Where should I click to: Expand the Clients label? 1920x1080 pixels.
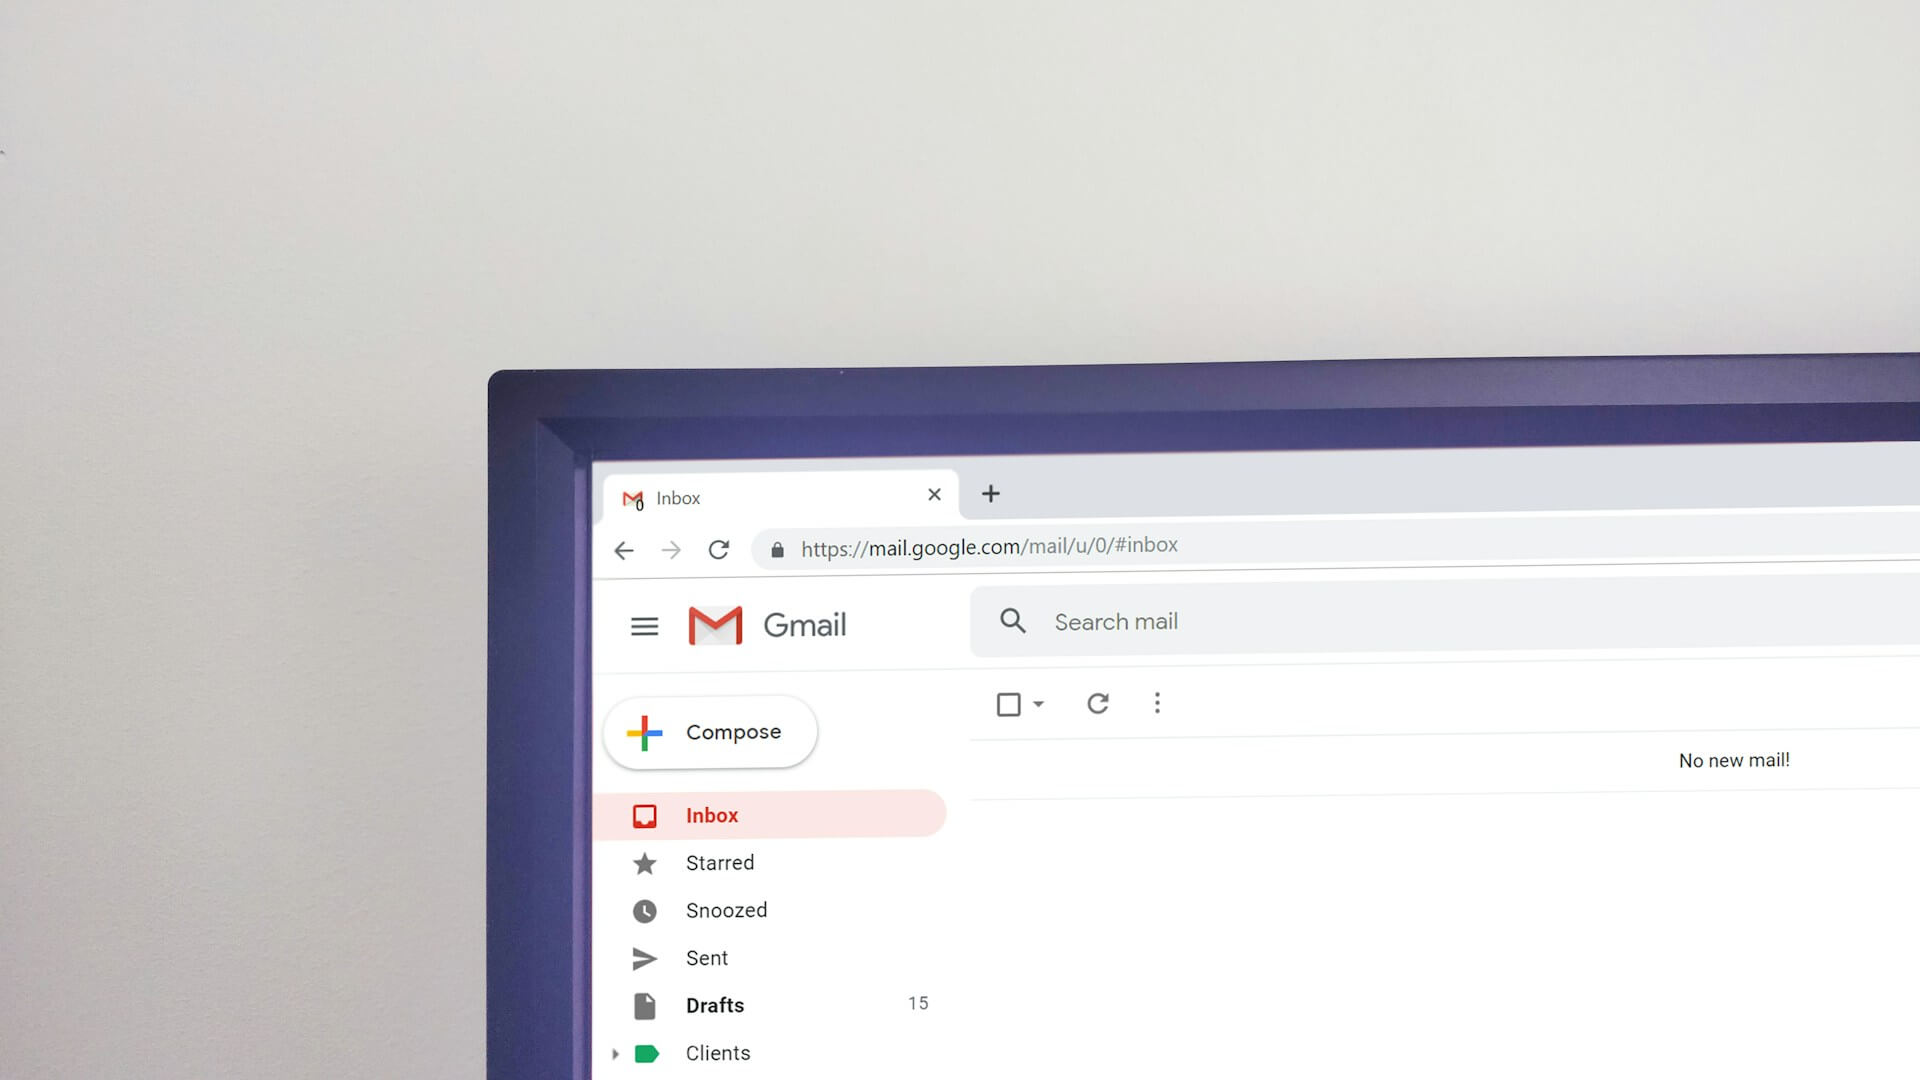[613, 1052]
